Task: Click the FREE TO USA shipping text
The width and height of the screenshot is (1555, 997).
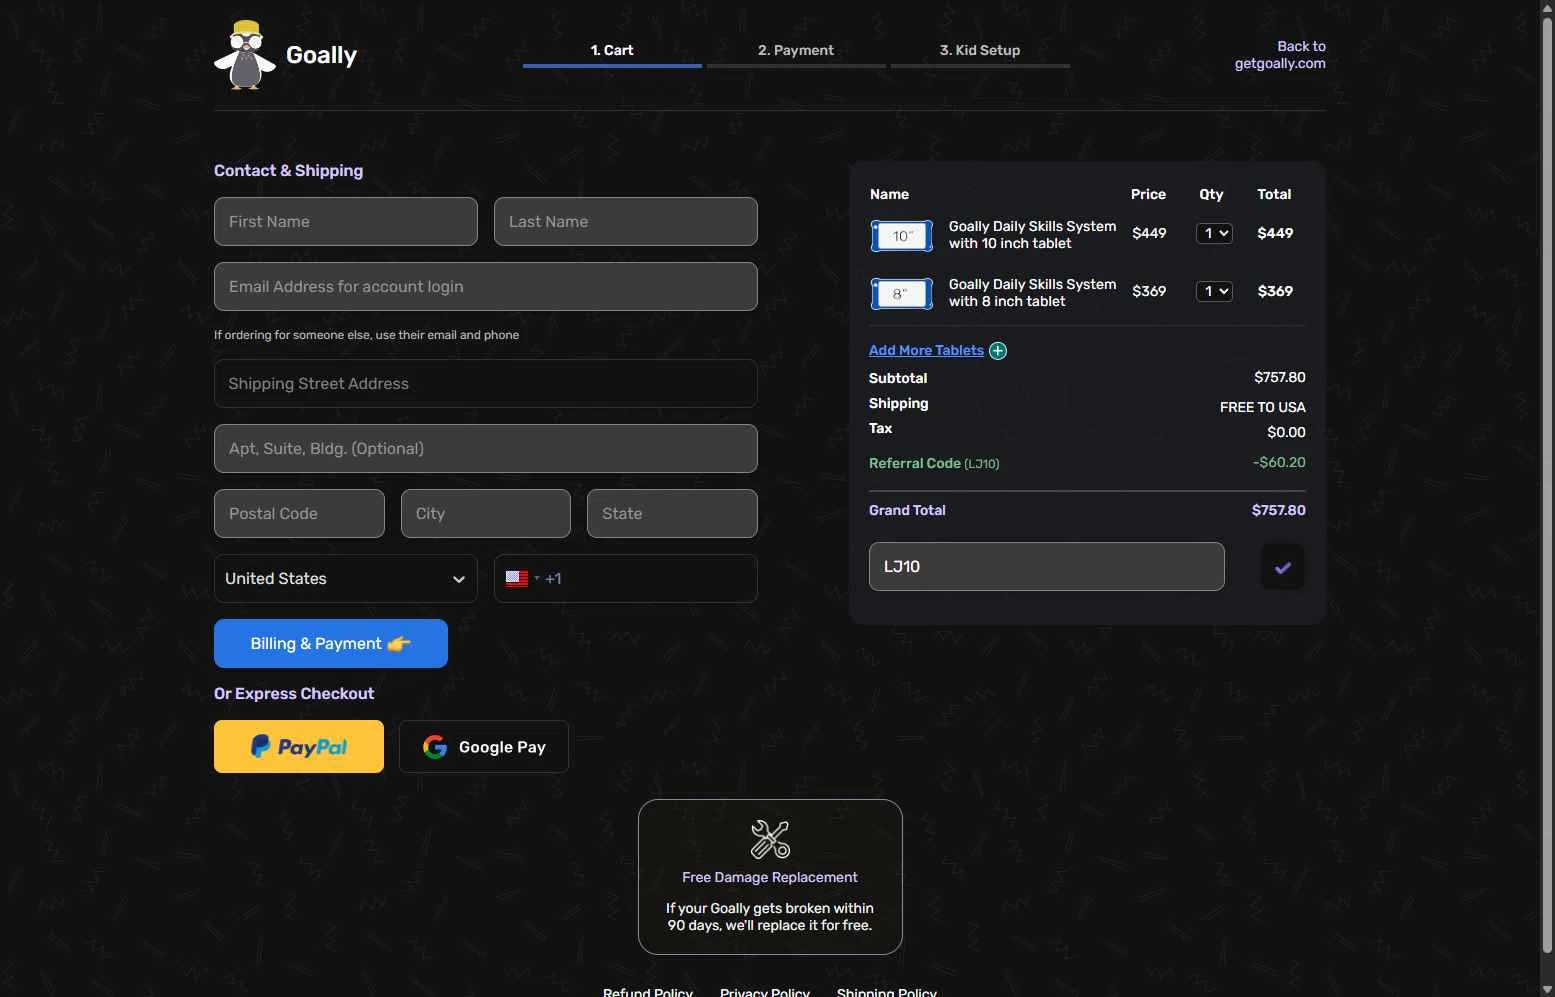Action: pos(1263,407)
